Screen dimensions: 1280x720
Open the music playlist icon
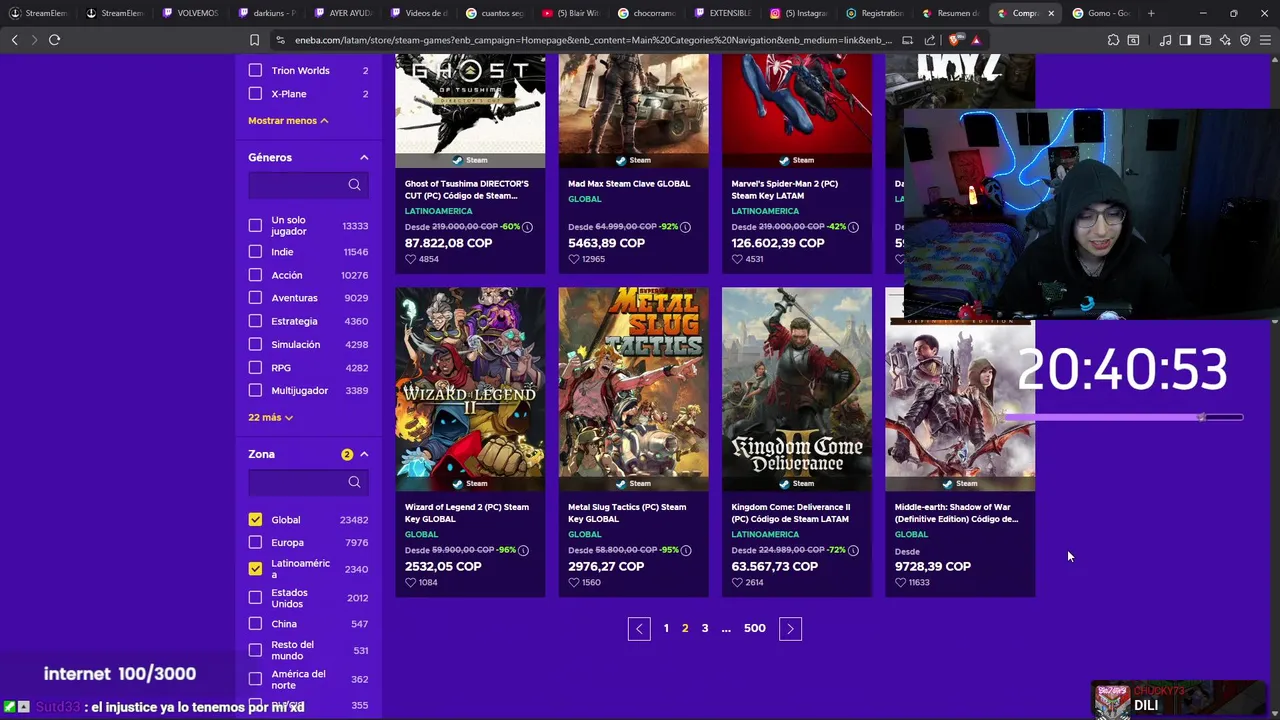click(x=1165, y=40)
